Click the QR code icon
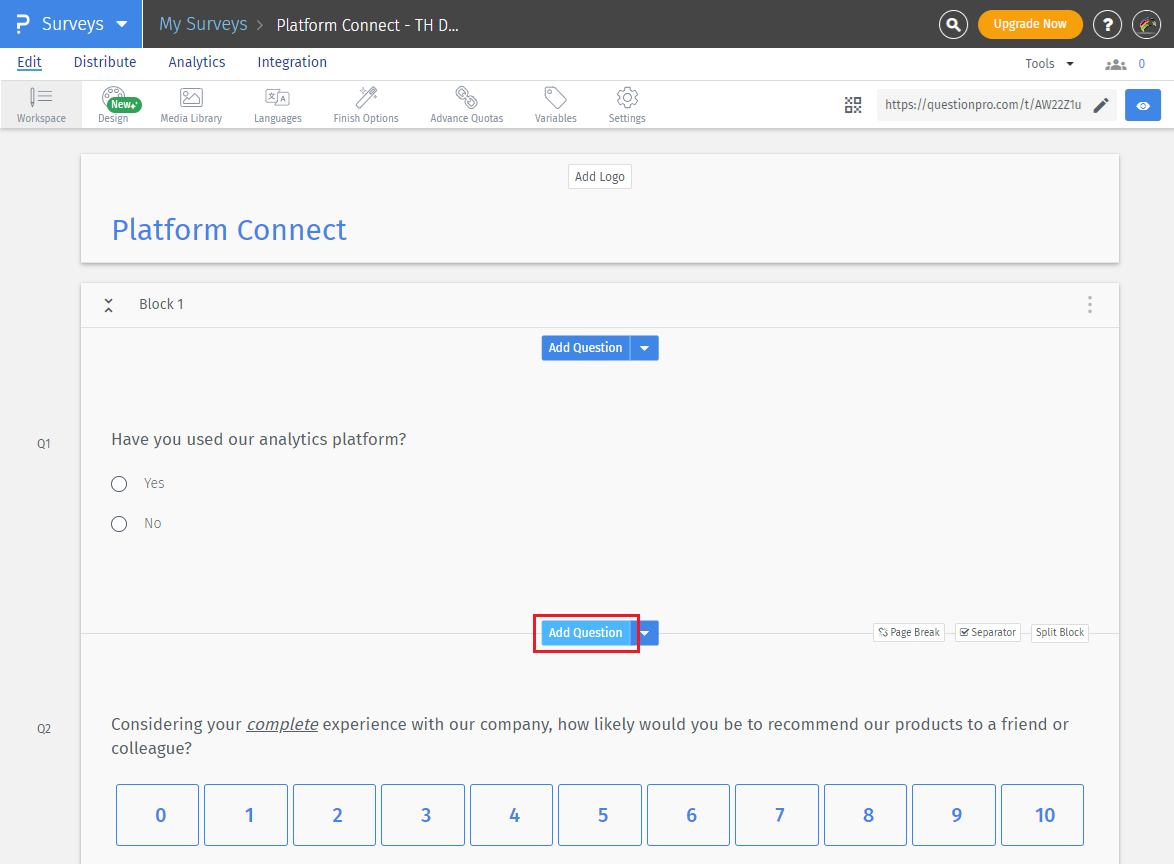The height and width of the screenshot is (864, 1174). (x=853, y=105)
